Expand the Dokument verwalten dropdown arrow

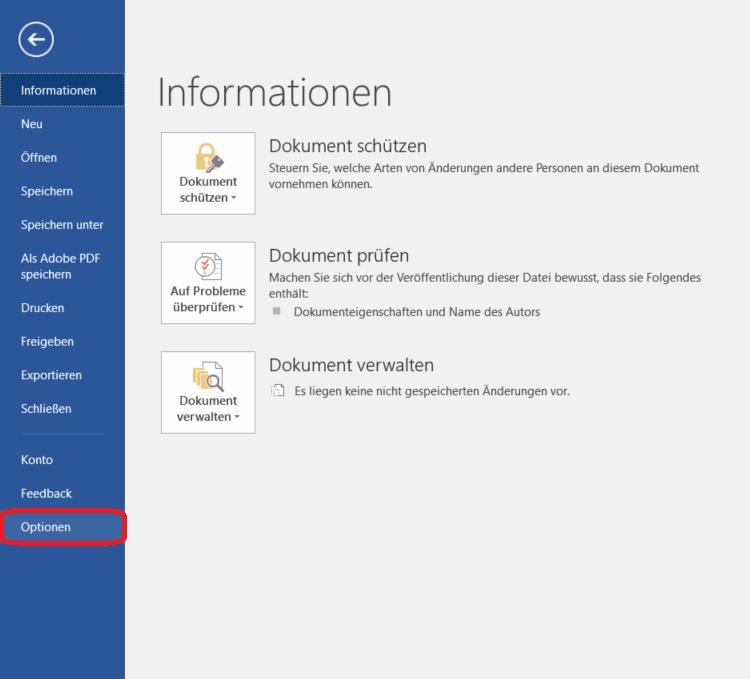coord(237,418)
